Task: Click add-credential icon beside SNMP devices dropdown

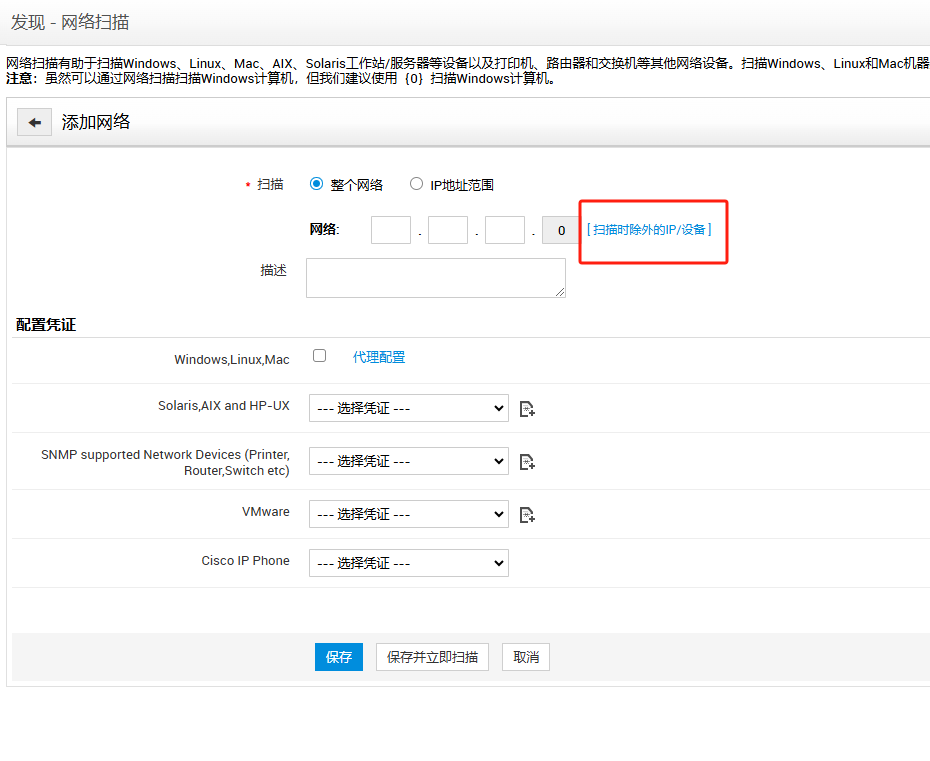Action: [527, 461]
